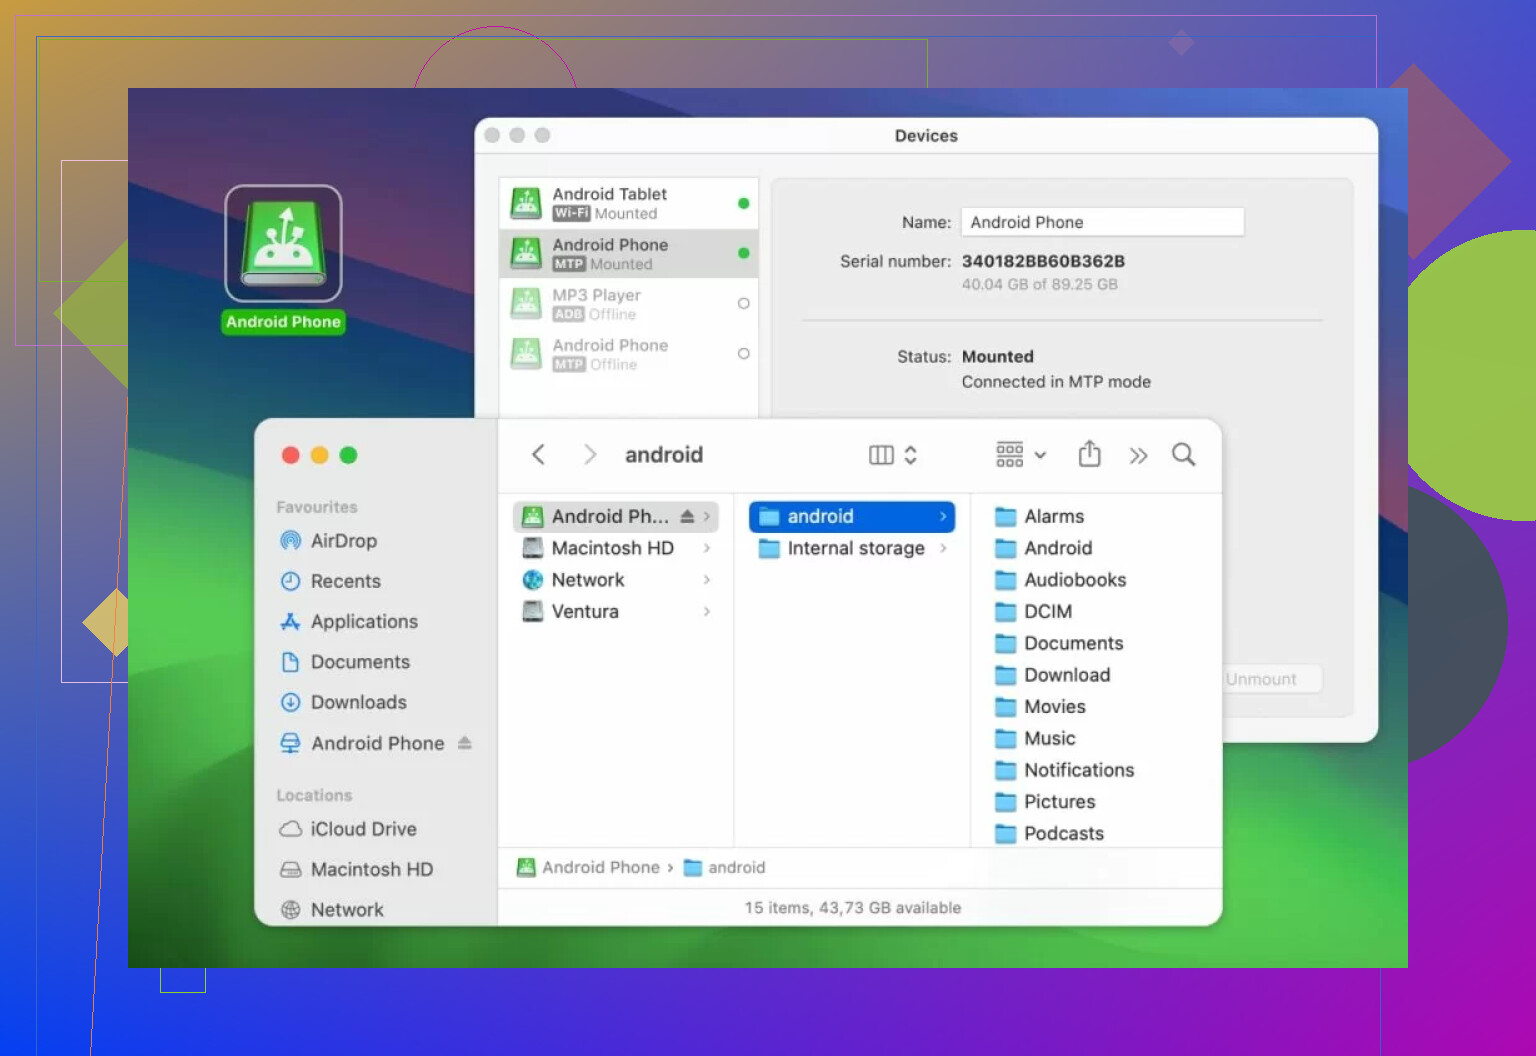Click Android Phone in path bar
1536x1056 pixels.
(589, 868)
